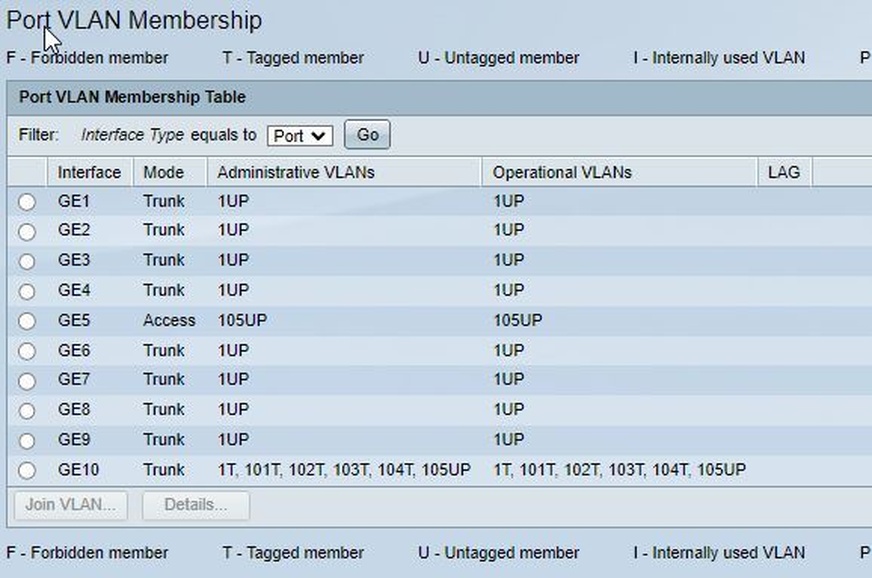872x578 pixels.
Task: Select the GE10 trunk port radio button
Action: click(x=27, y=471)
